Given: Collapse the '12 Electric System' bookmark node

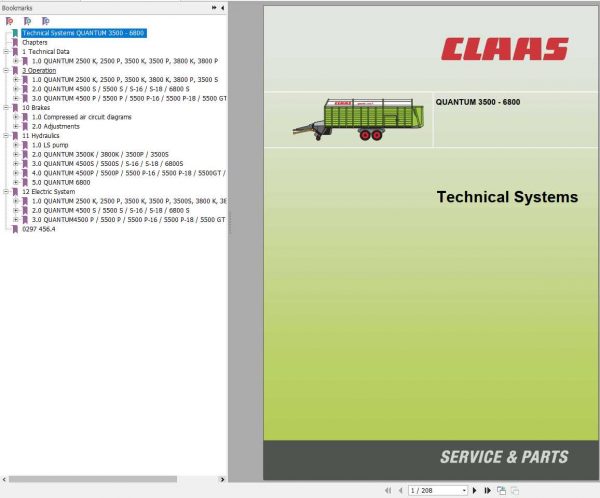Looking at the screenshot, I should (x=6, y=191).
